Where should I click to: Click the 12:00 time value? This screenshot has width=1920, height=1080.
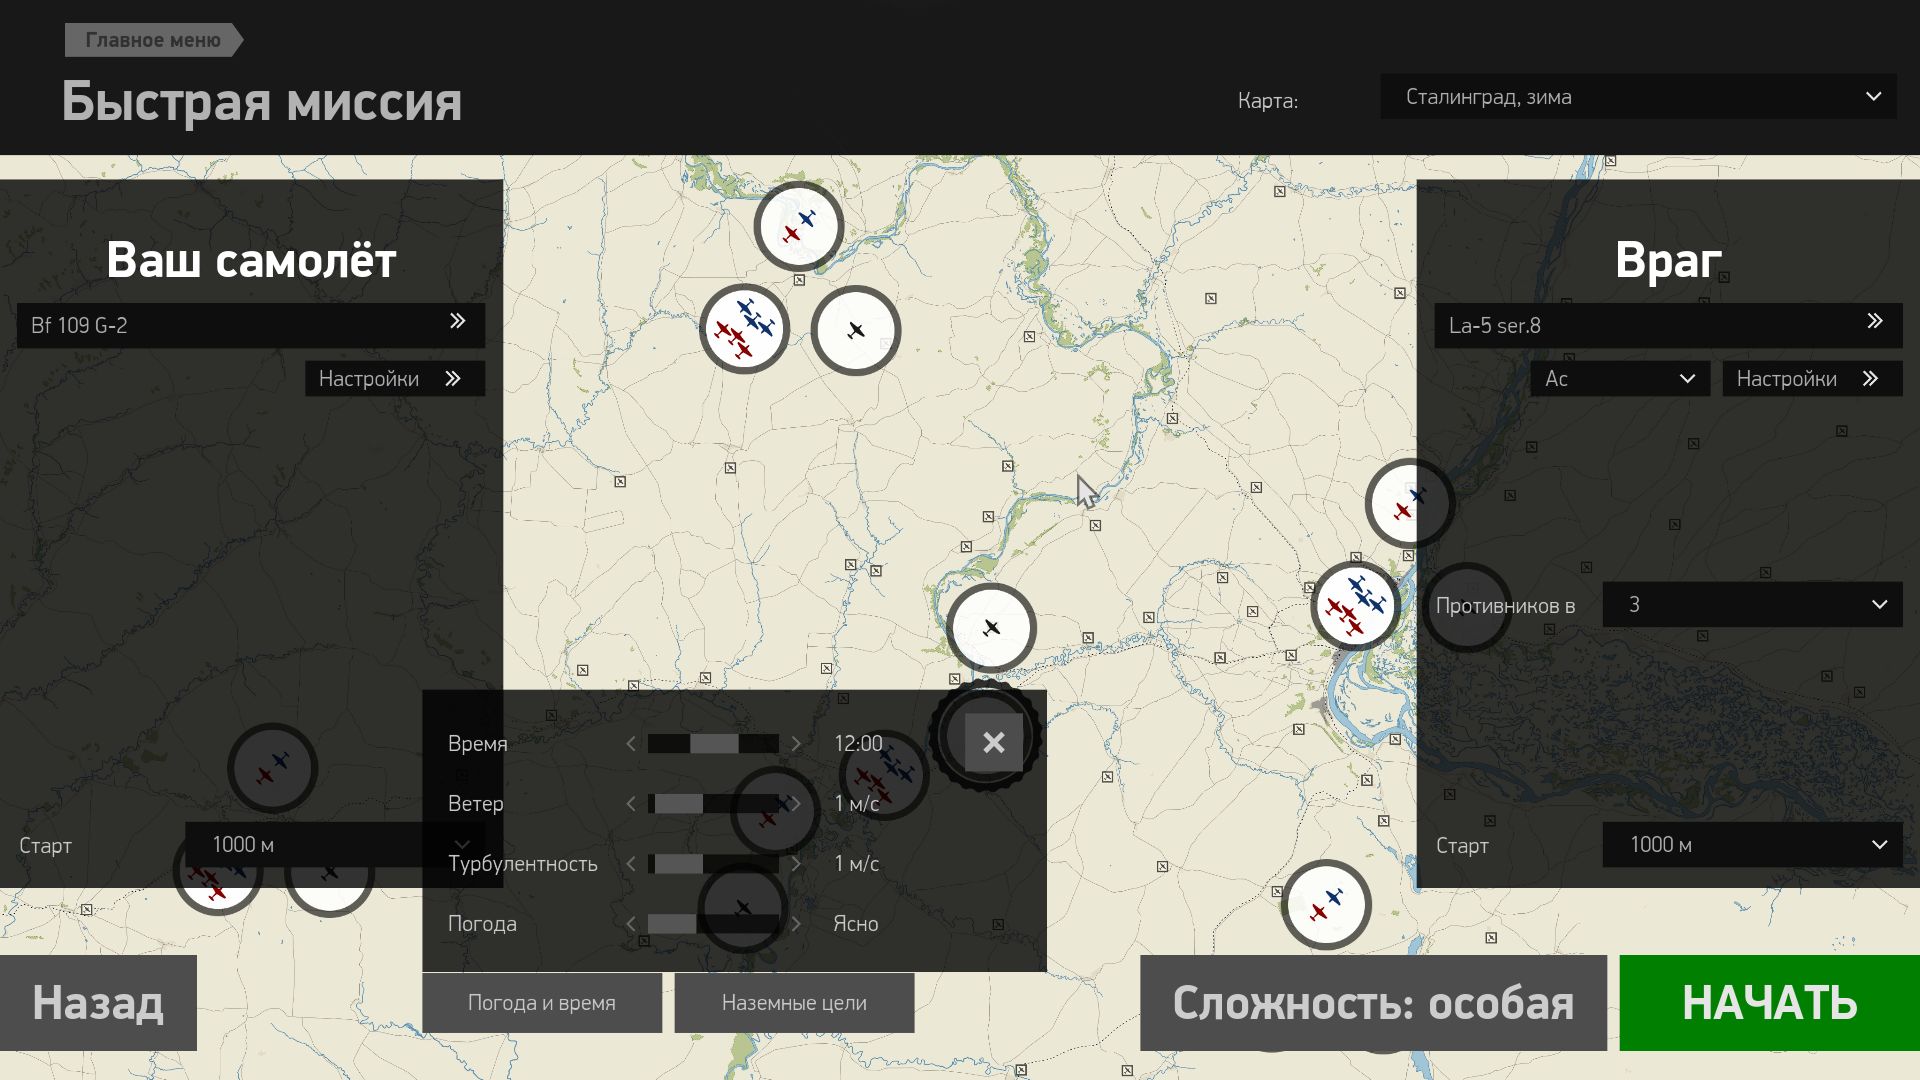858,744
